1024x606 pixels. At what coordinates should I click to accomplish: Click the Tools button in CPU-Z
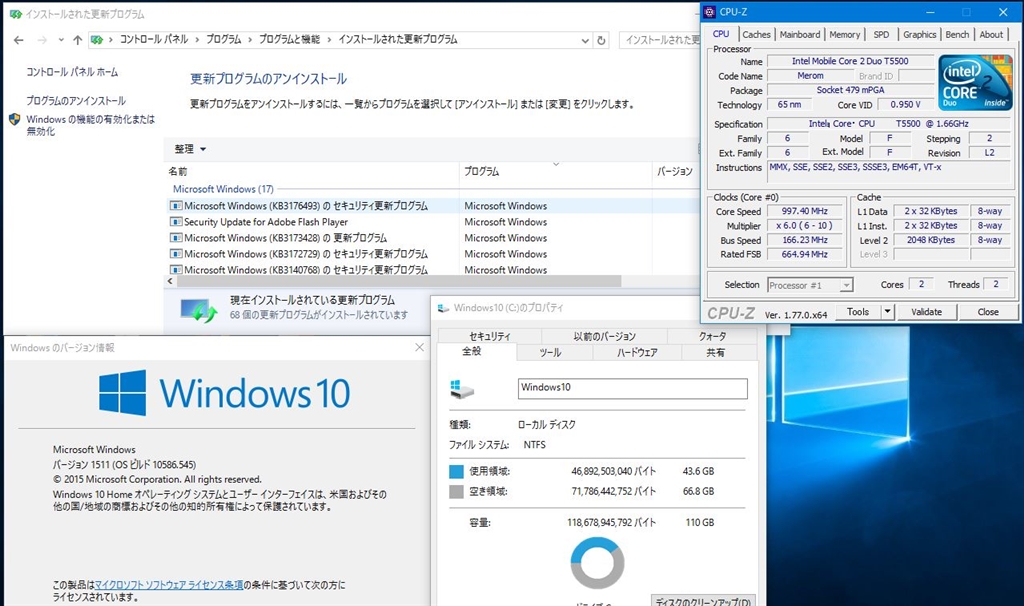pyautogui.click(x=857, y=312)
